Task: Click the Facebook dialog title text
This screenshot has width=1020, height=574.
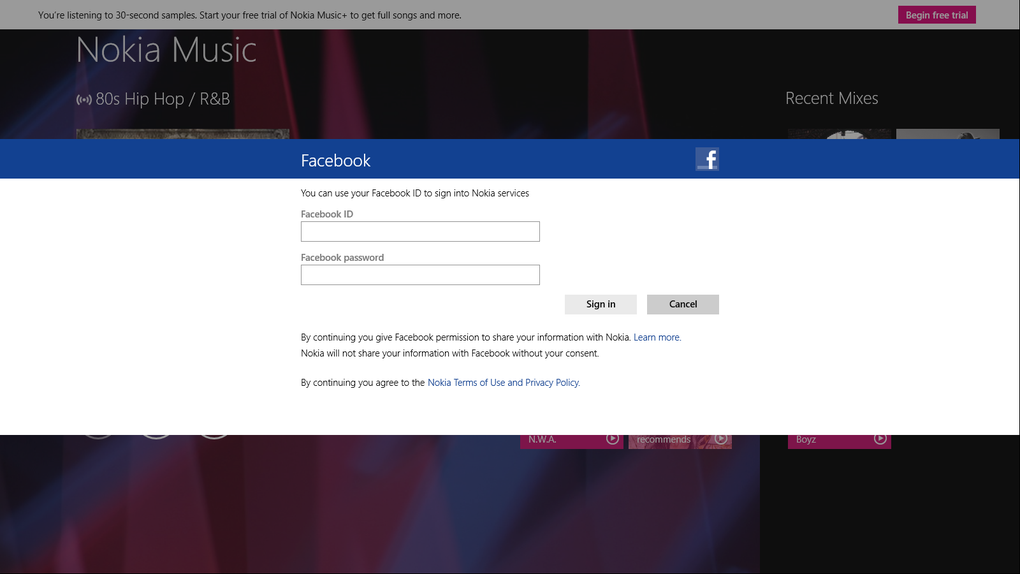Action: [x=336, y=161]
